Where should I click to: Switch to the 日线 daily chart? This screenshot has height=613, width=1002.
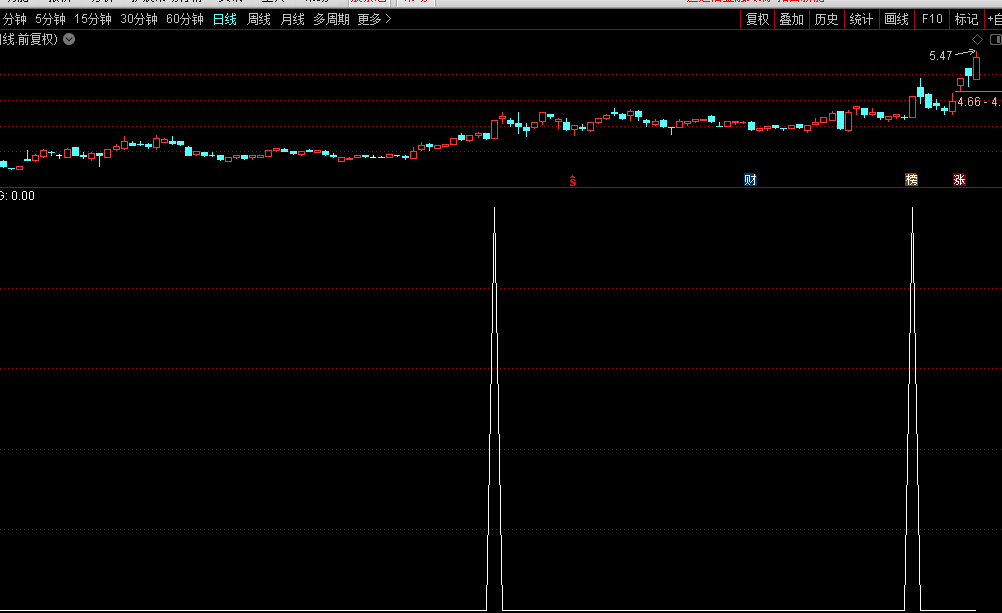coord(224,19)
